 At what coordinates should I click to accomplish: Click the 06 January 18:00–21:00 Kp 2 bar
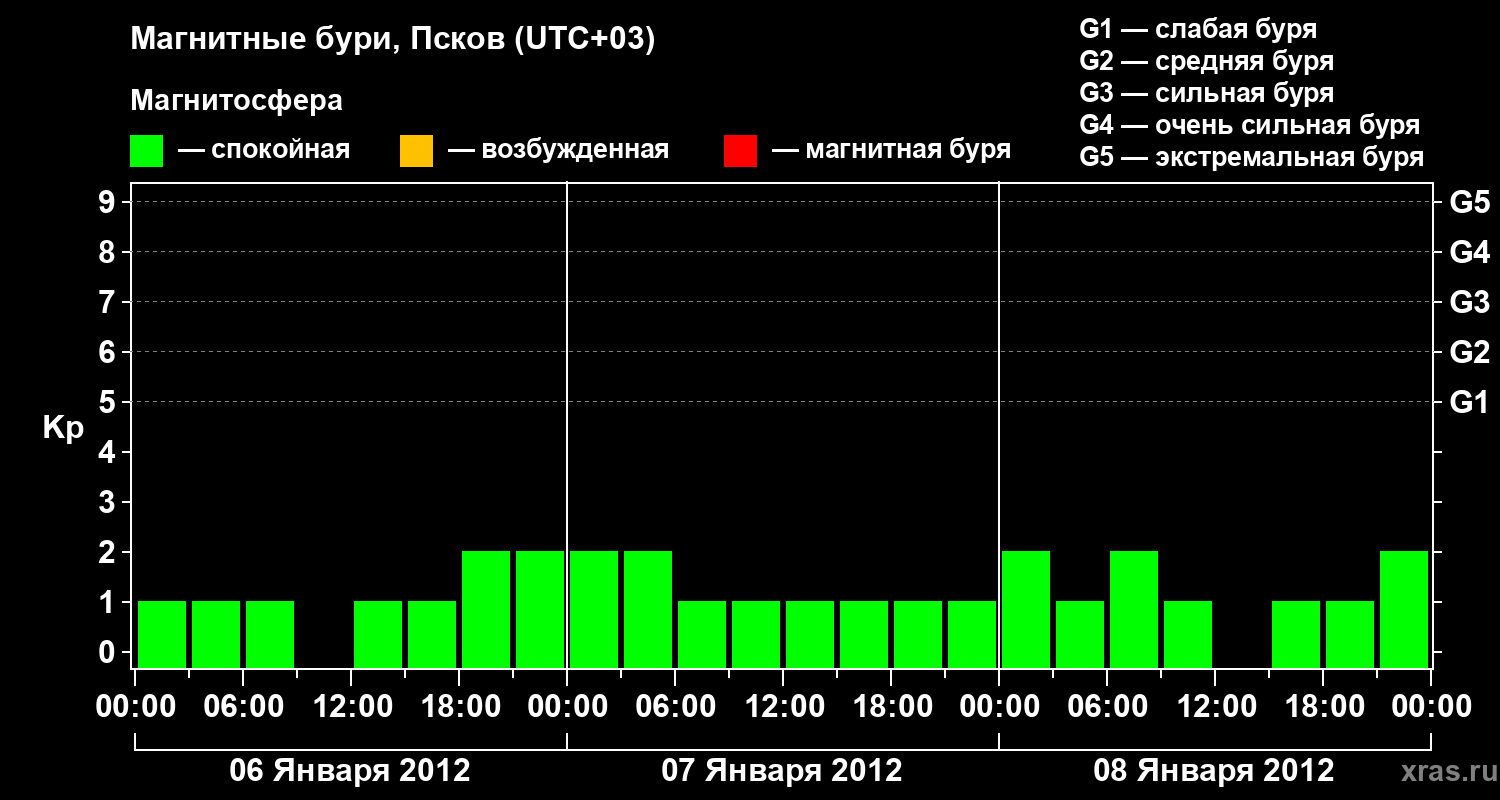[486, 609]
